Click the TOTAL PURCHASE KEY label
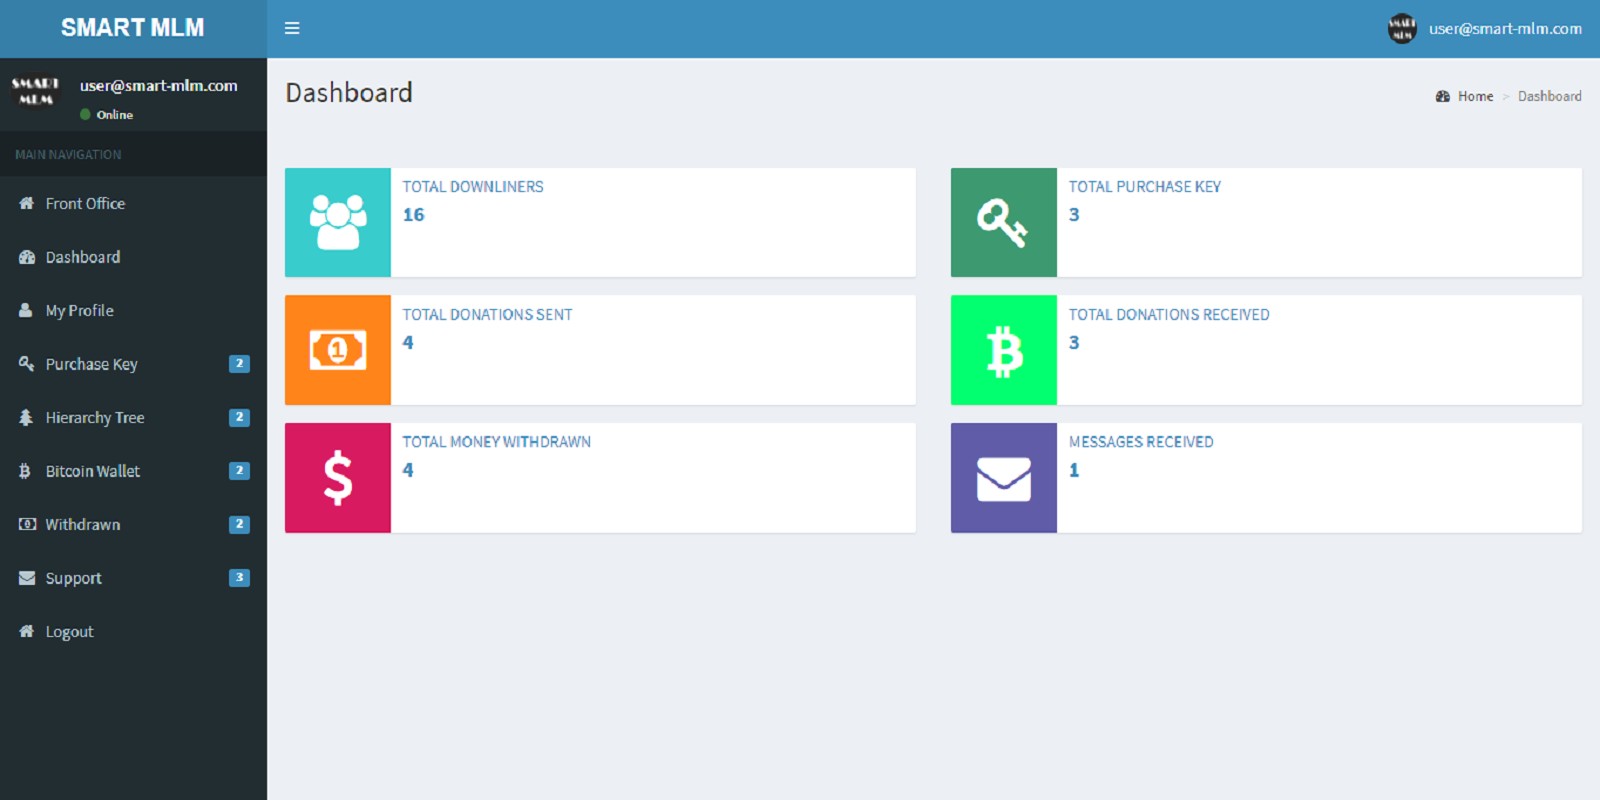Image resolution: width=1600 pixels, height=800 pixels. point(1145,187)
